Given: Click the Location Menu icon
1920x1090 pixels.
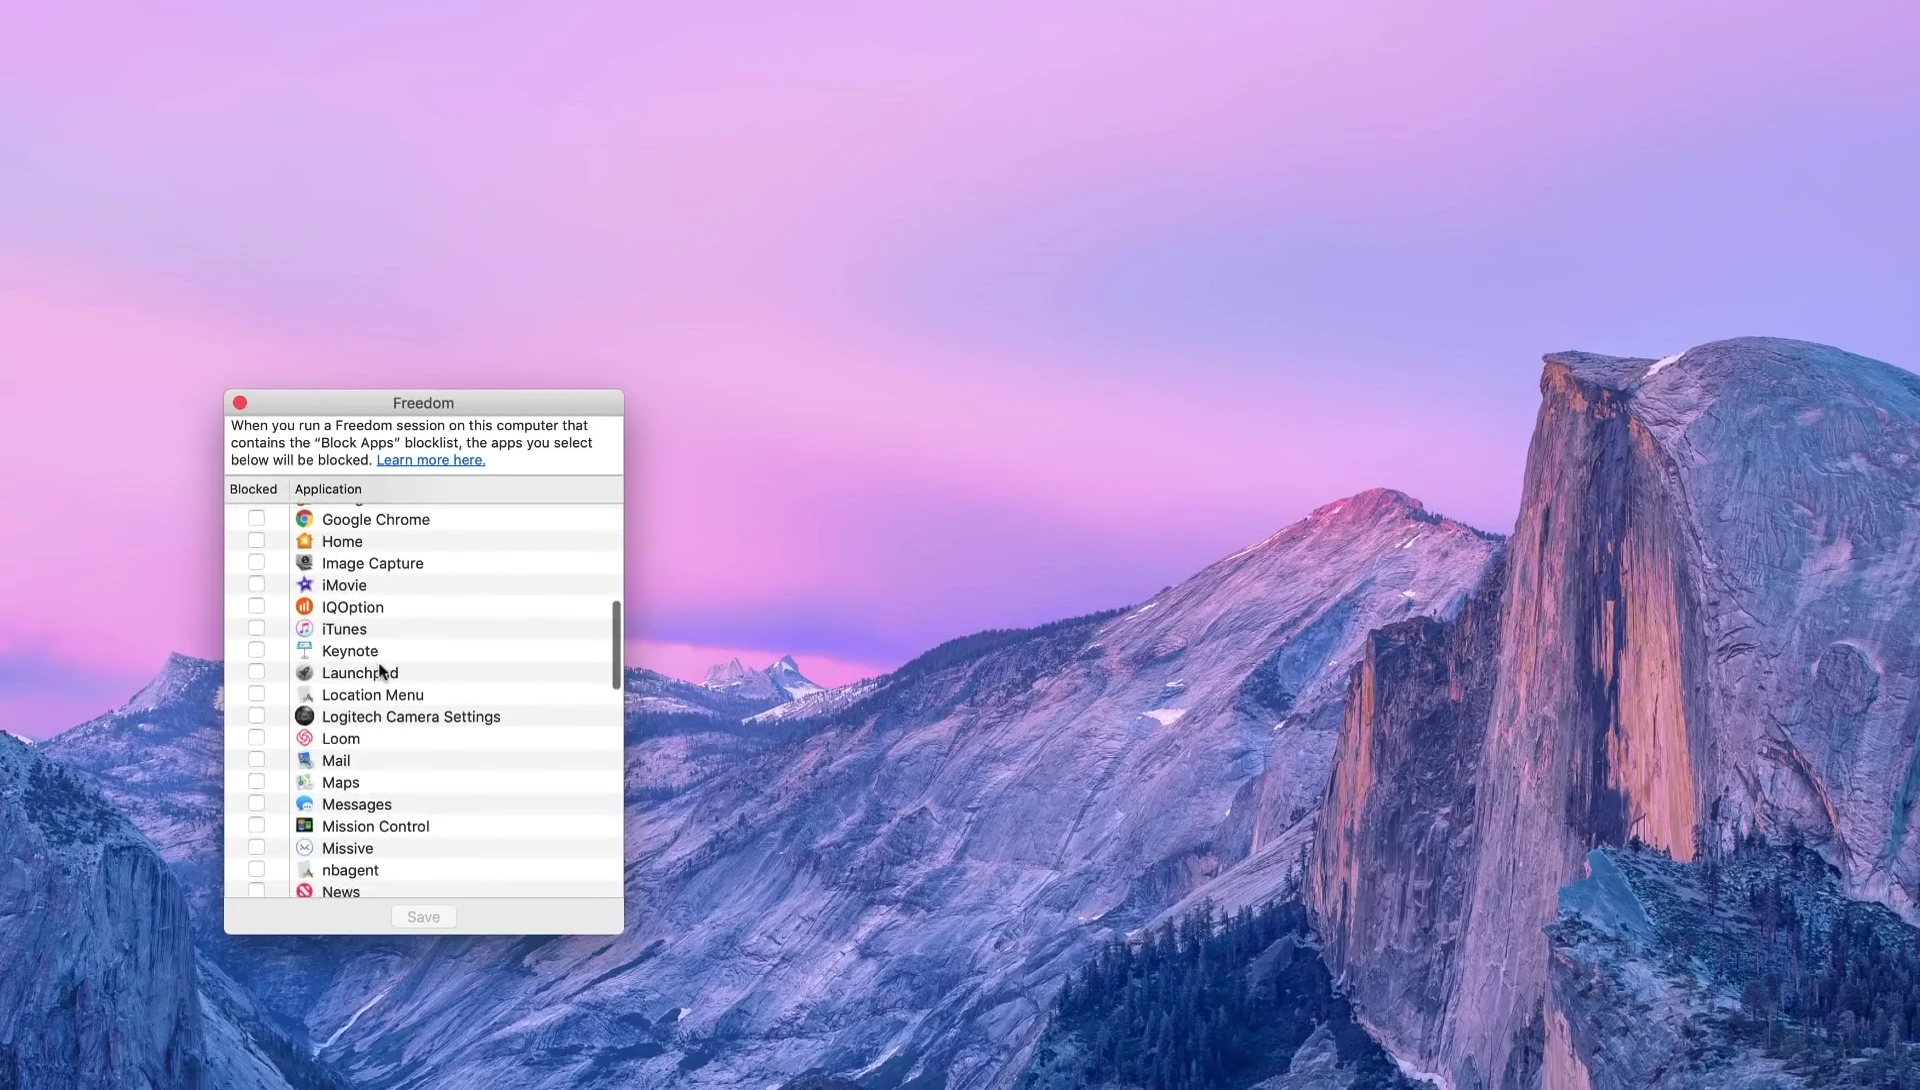Looking at the screenshot, I should [305, 695].
